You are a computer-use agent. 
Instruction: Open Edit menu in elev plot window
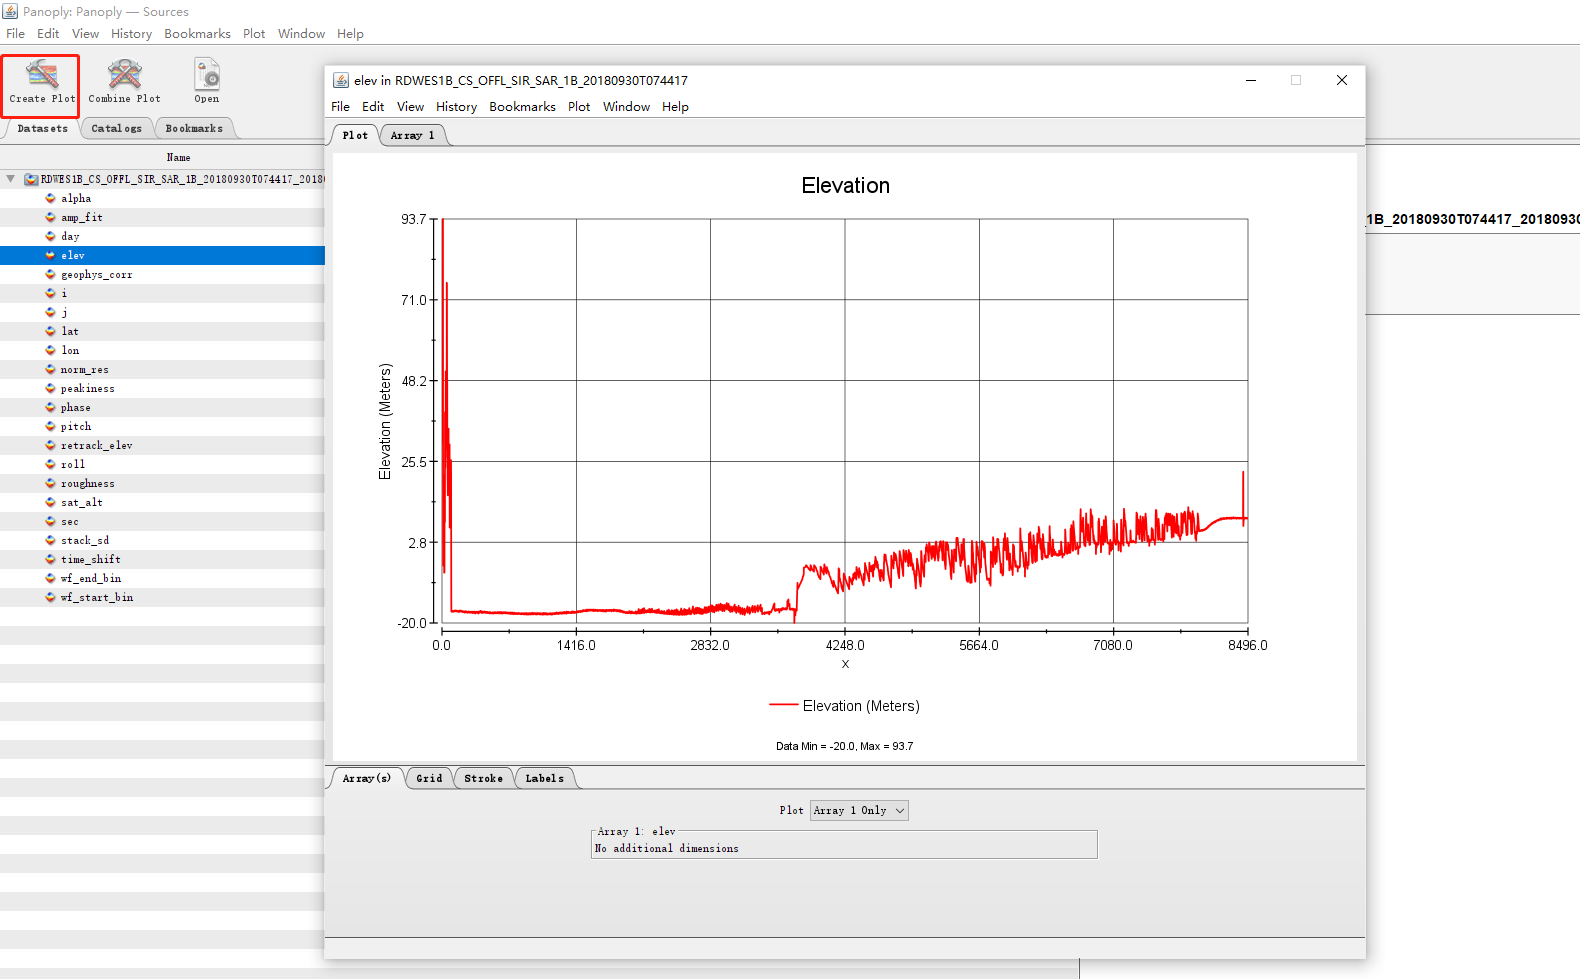(x=373, y=106)
